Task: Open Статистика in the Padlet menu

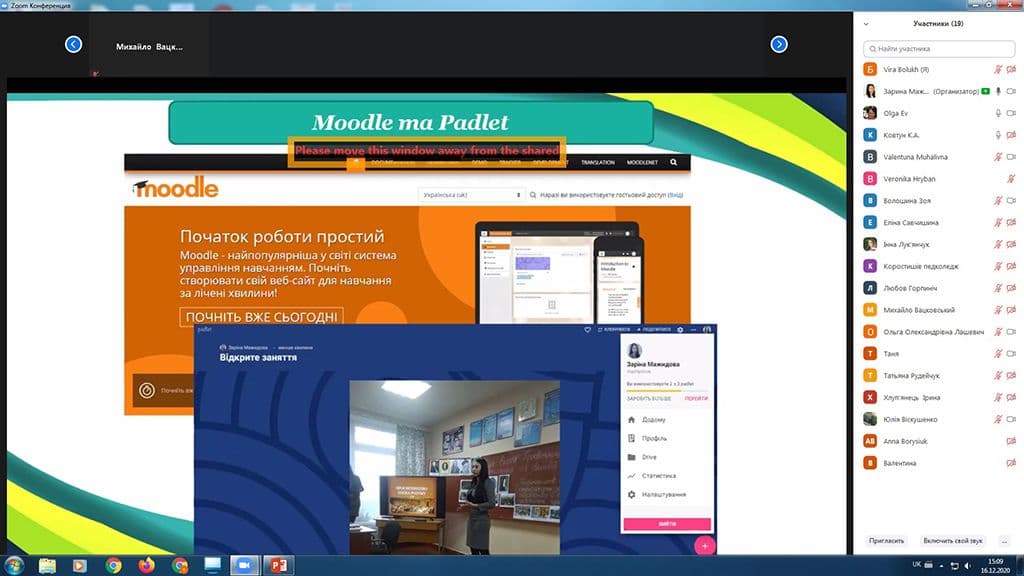Action: point(658,476)
